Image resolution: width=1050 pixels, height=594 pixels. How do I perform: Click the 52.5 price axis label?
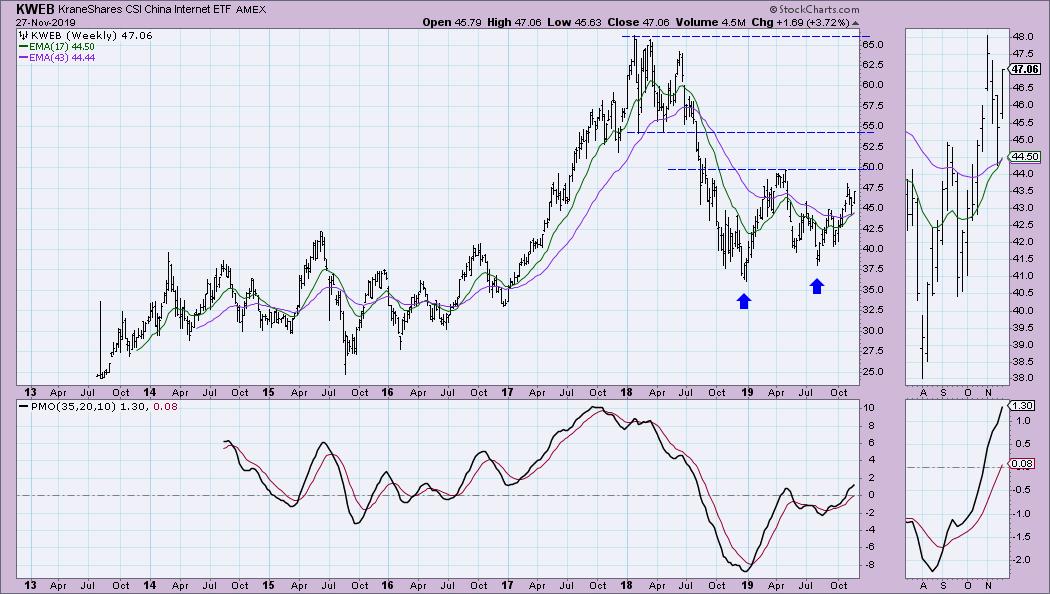click(872, 147)
